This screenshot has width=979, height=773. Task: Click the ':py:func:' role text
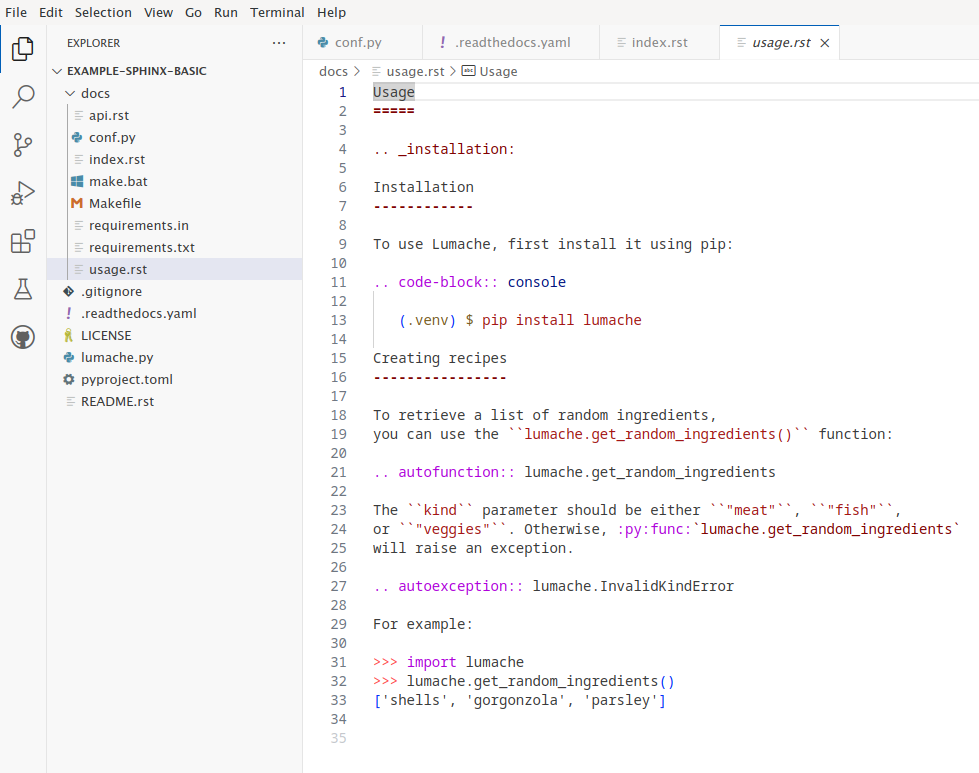654,529
